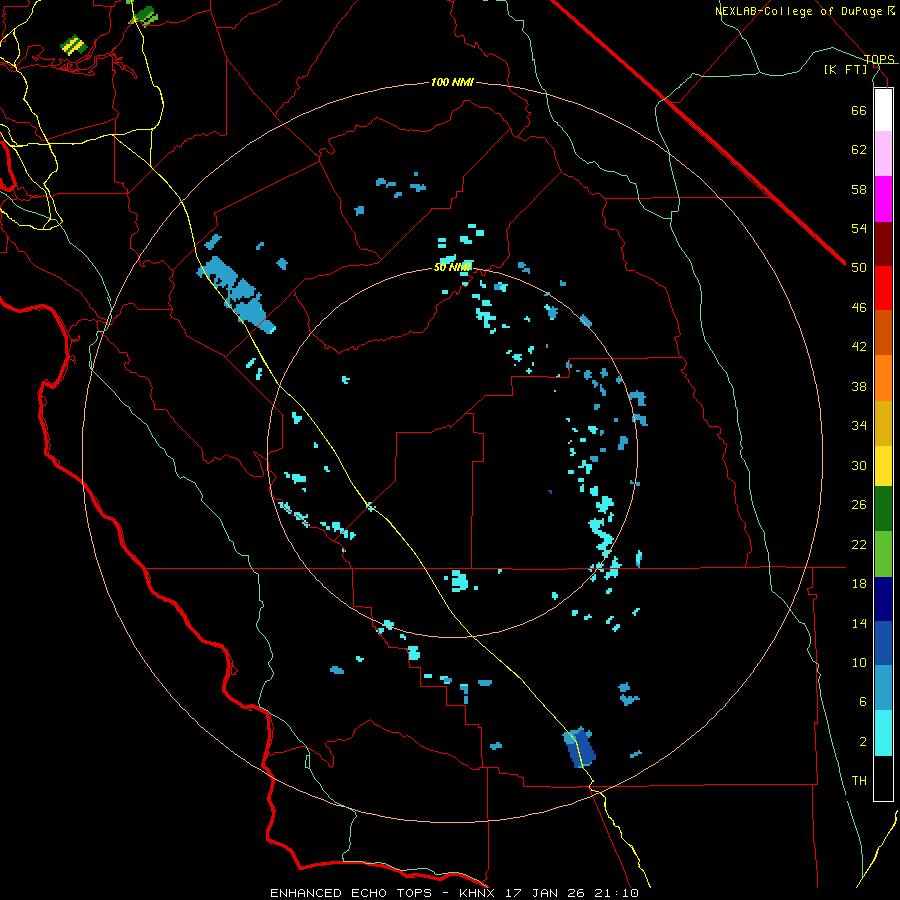Pick the cyan legend swatch
900x900 pixels.
pos(883,733)
